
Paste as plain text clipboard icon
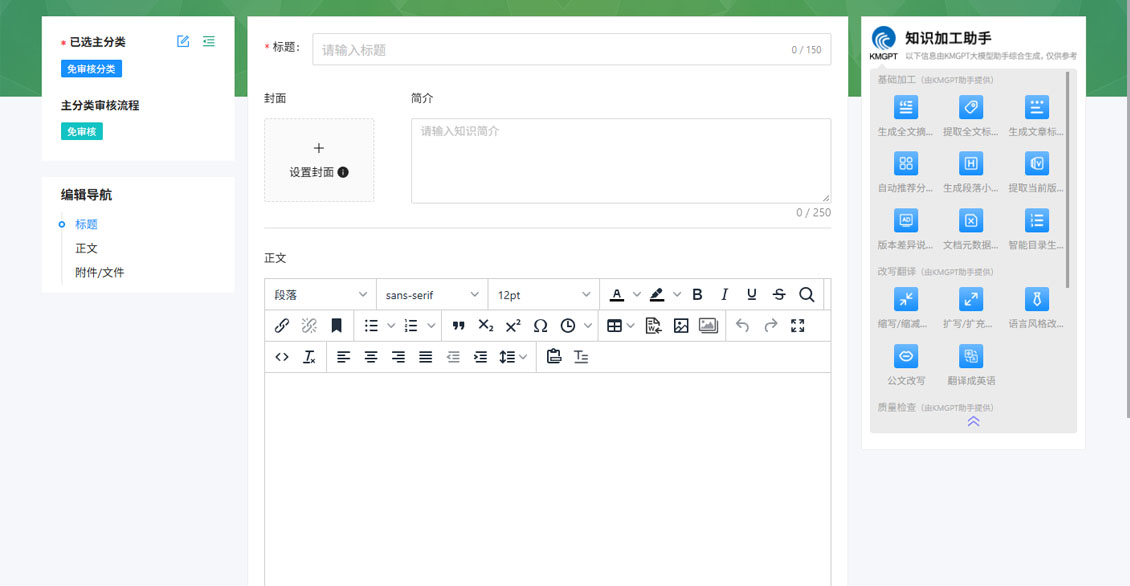(x=553, y=356)
